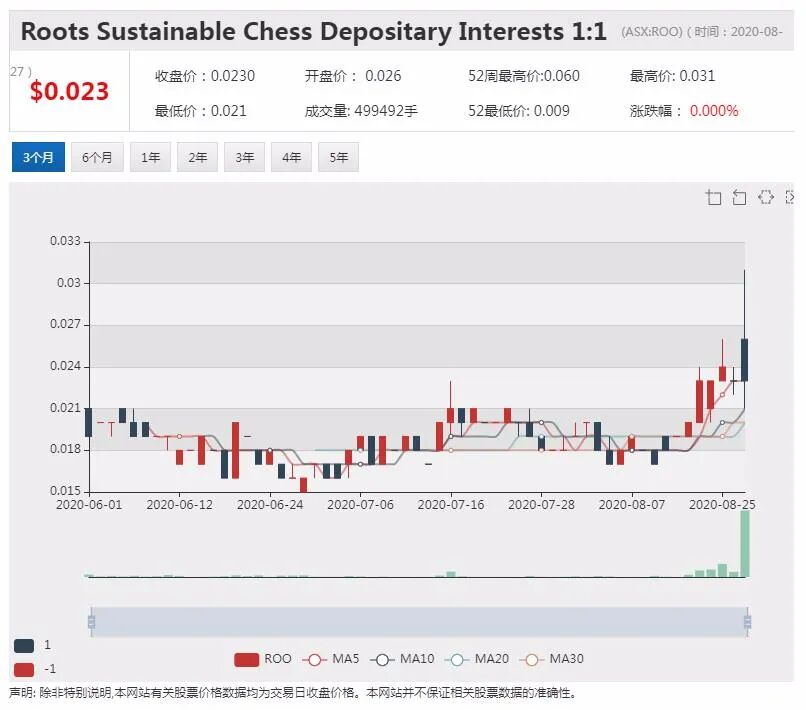Switch to the 4年 time range

[x=291, y=157]
